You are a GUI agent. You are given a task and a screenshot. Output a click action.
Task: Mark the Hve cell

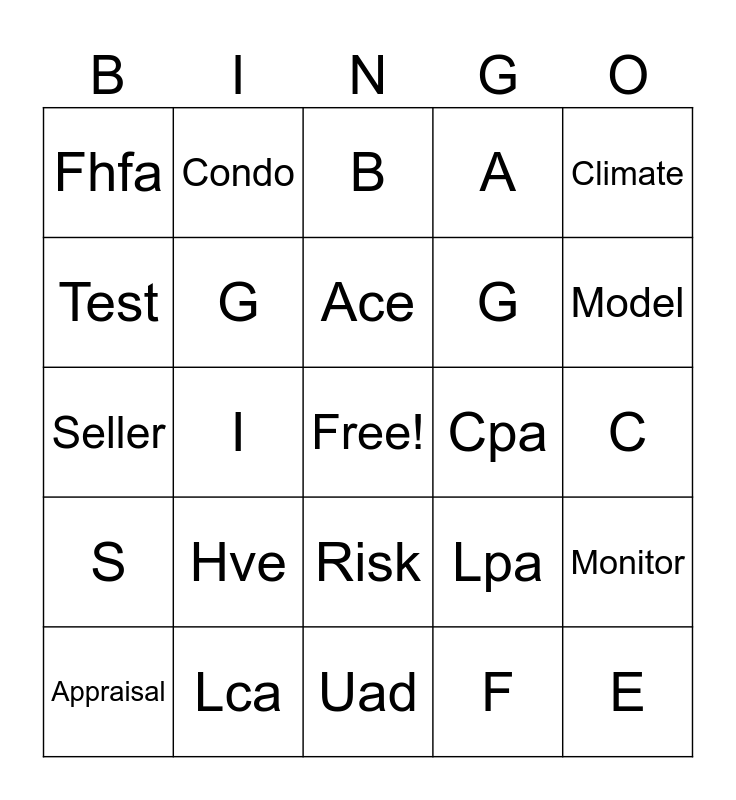pyautogui.click(x=238, y=562)
